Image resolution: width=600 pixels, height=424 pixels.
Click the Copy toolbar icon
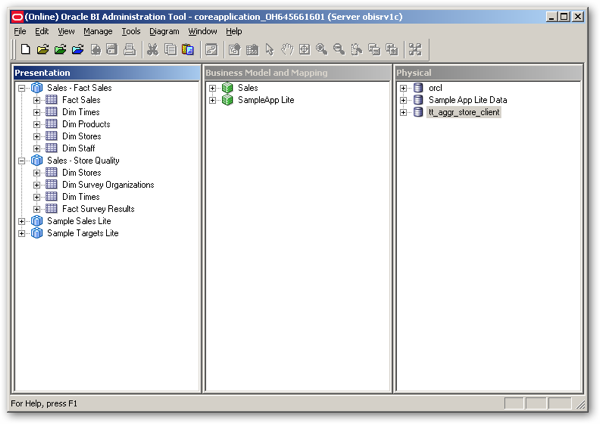click(170, 49)
